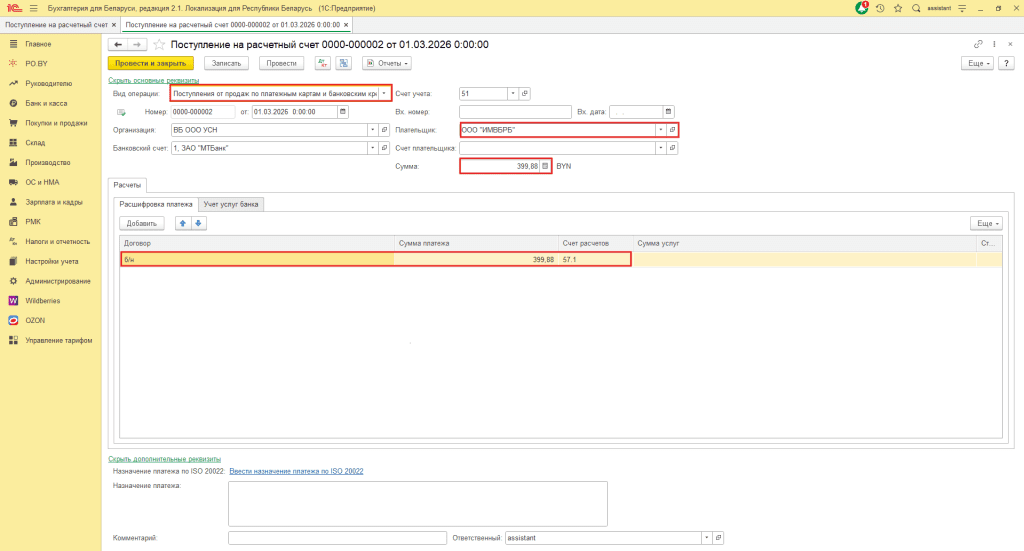The height and width of the screenshot is (551, 1024).
Task: Move row down with blue arrow
Action: 198,223
